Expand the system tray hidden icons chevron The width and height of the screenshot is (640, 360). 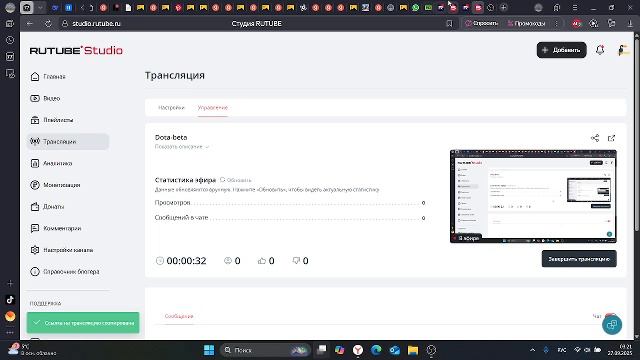coord(532,350)
